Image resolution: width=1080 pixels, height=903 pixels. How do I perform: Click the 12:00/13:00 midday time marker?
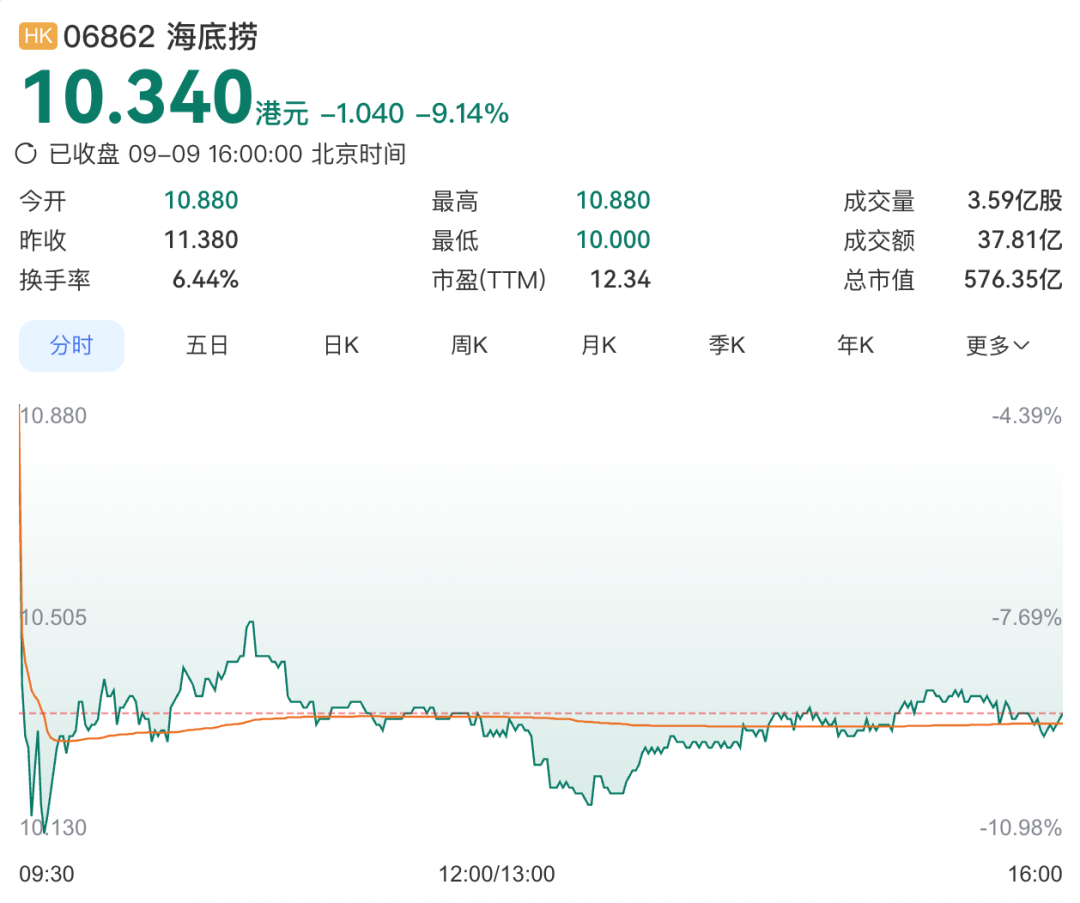(x=497, y=874)
